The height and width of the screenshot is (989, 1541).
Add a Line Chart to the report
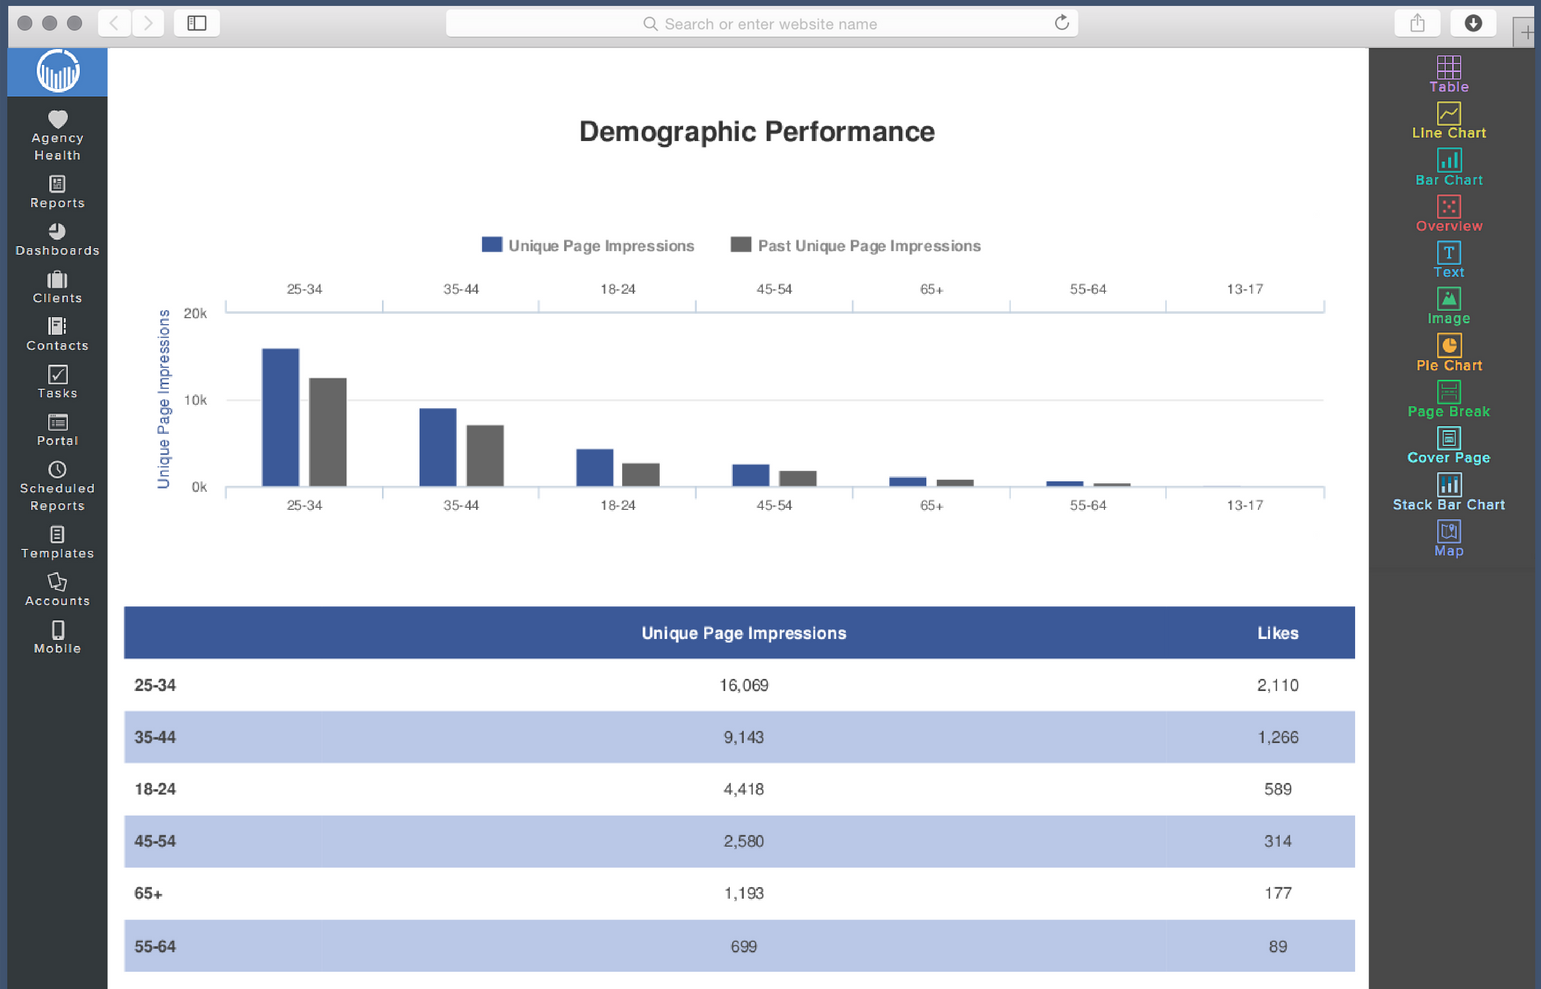1448,120
